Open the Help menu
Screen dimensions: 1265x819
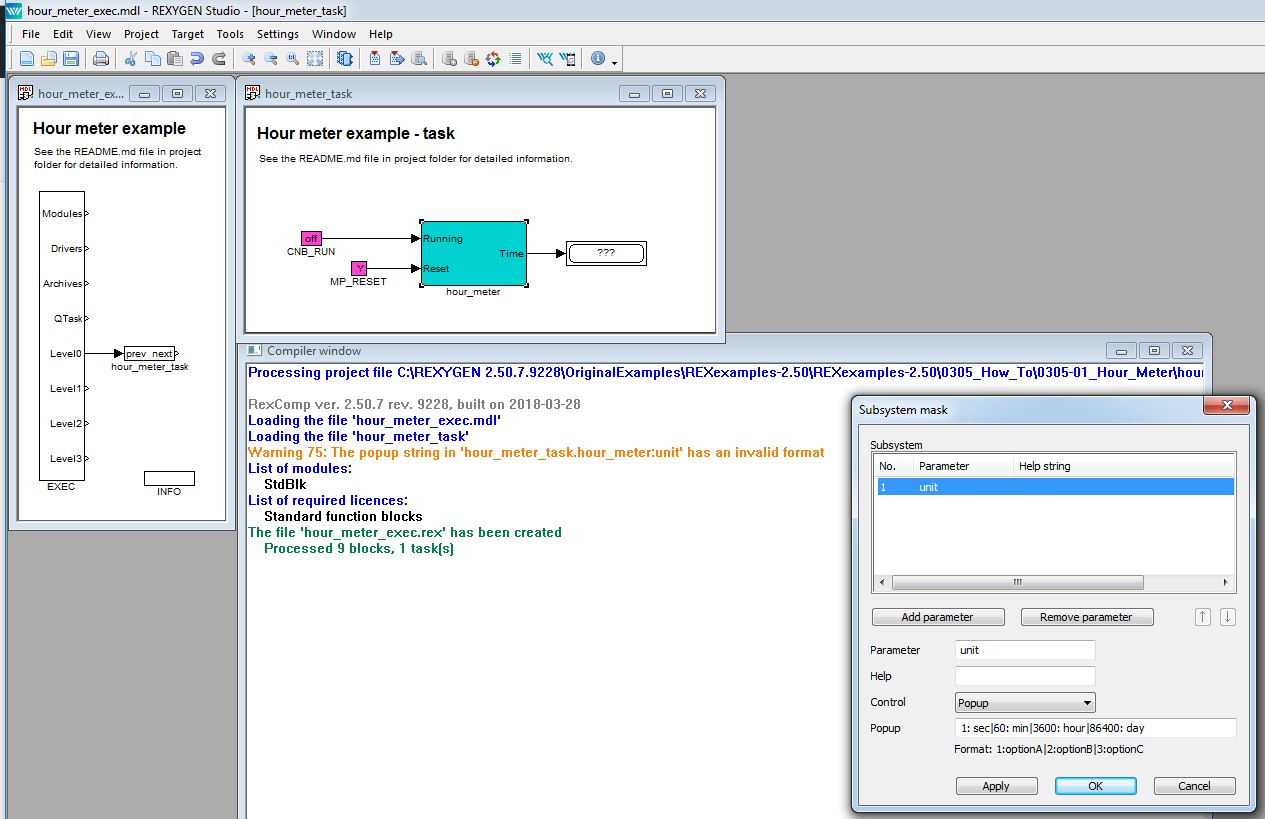381,34
